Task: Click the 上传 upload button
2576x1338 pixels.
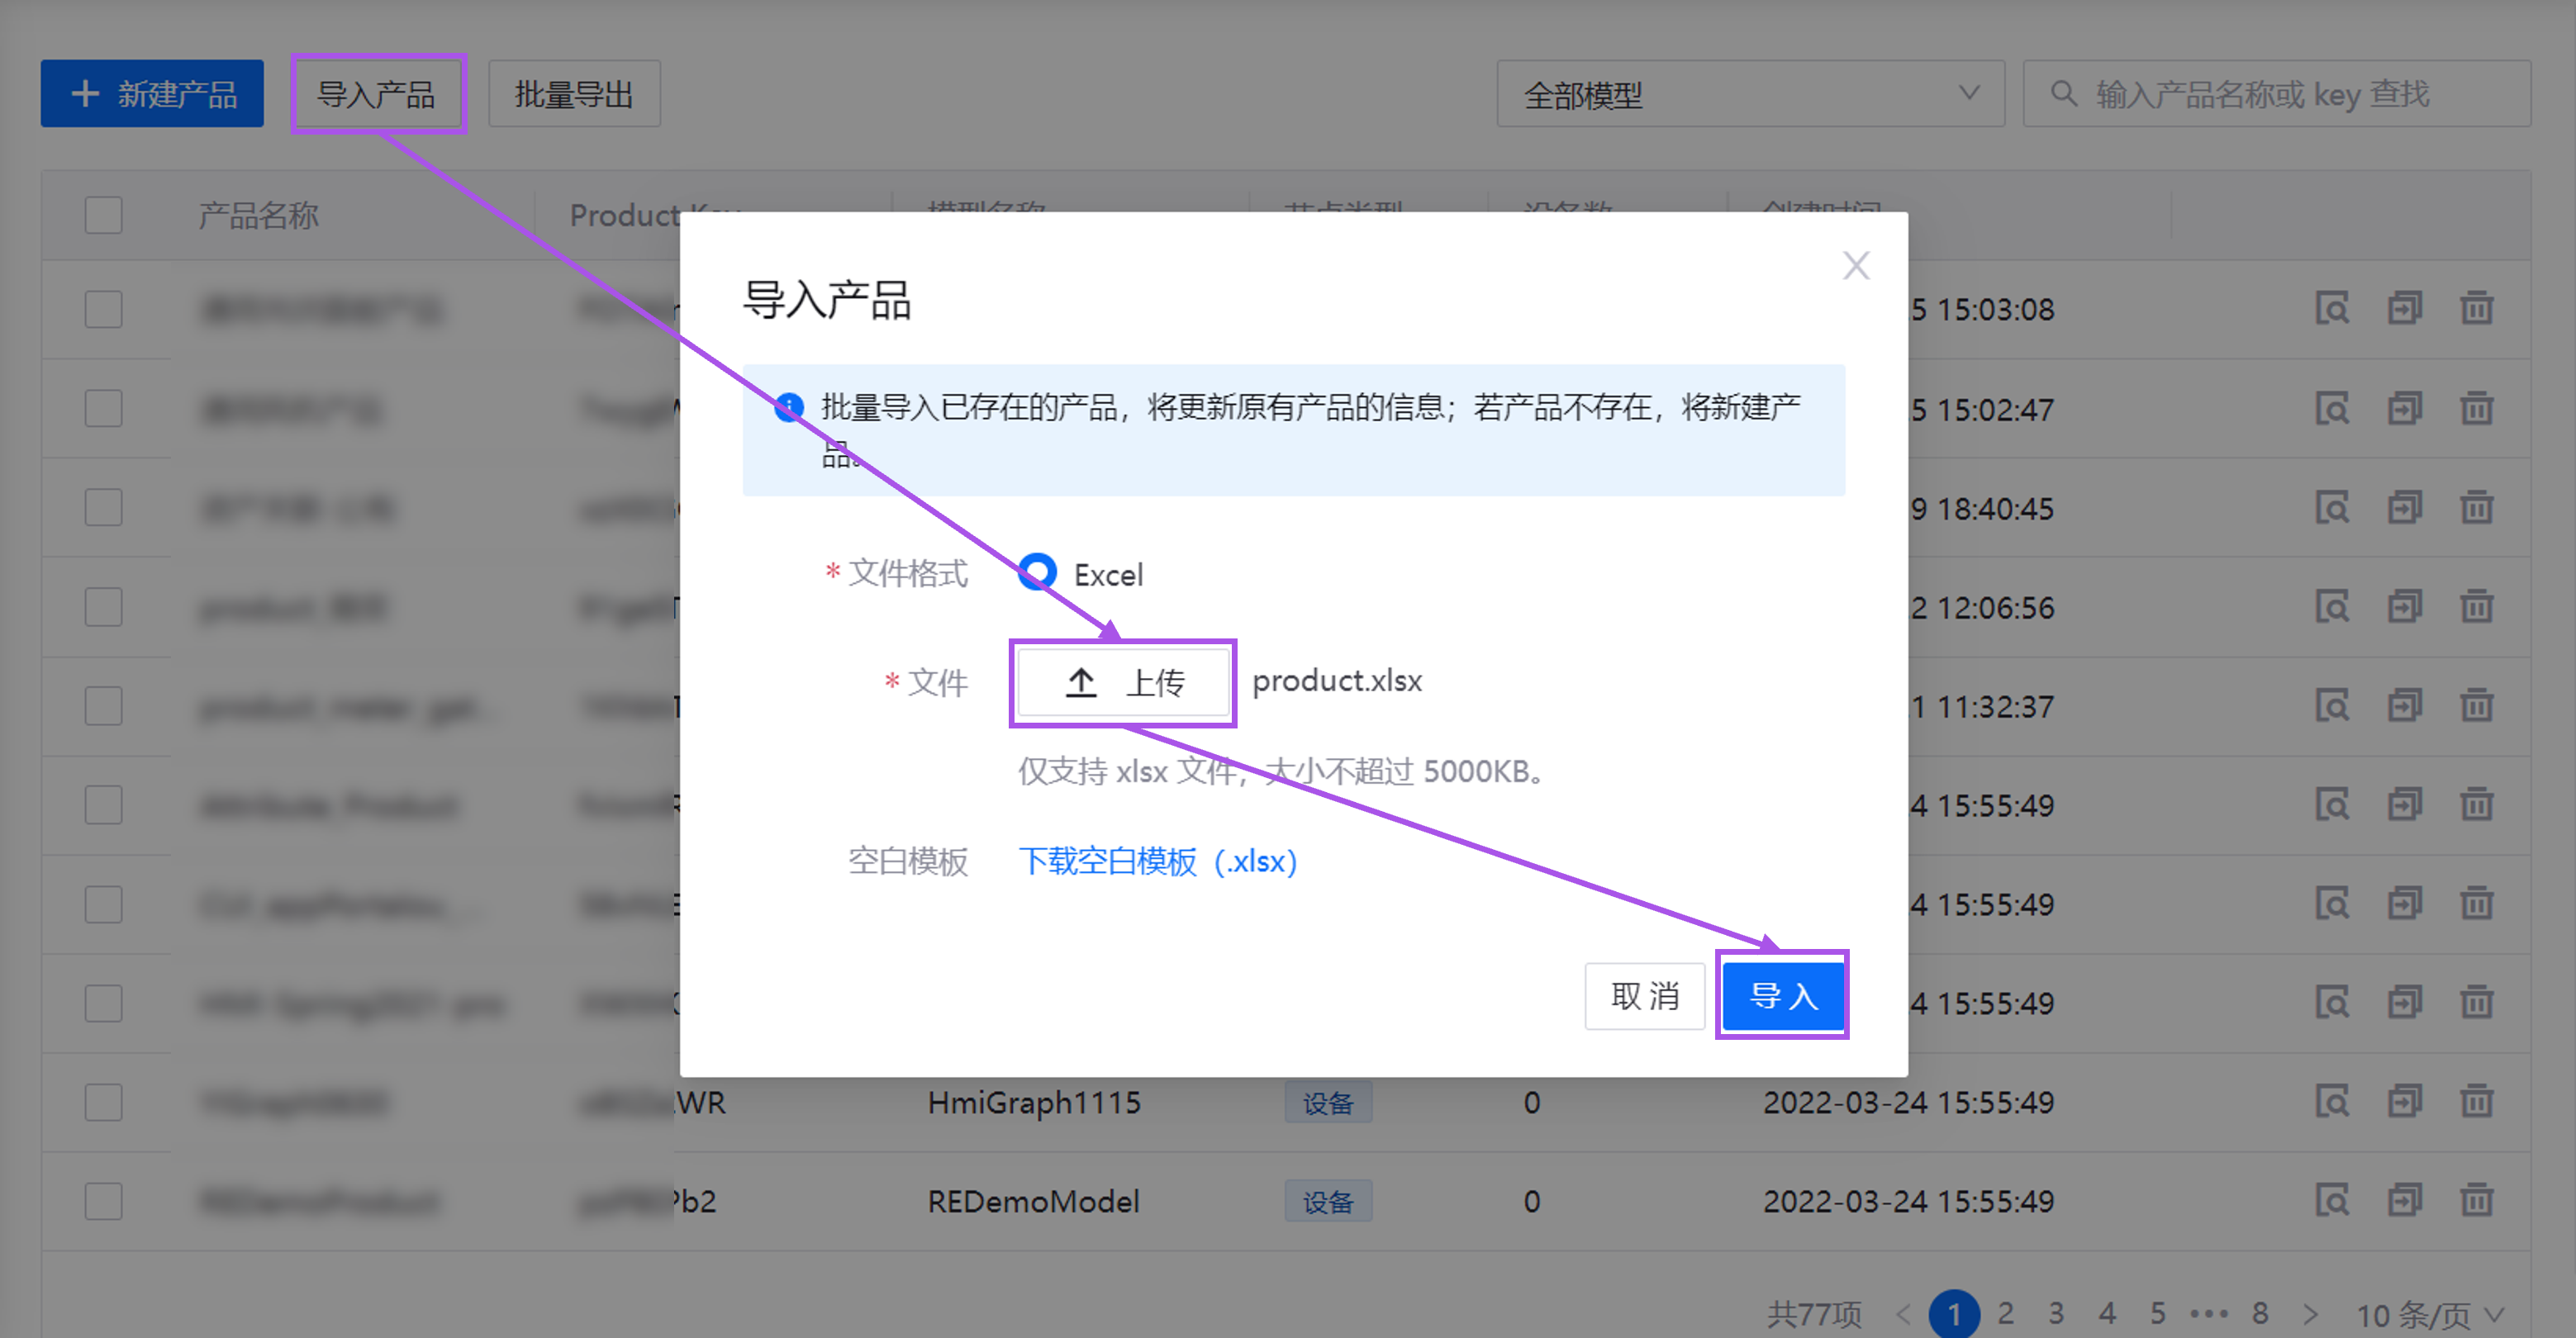Action: coord(1123,683)
